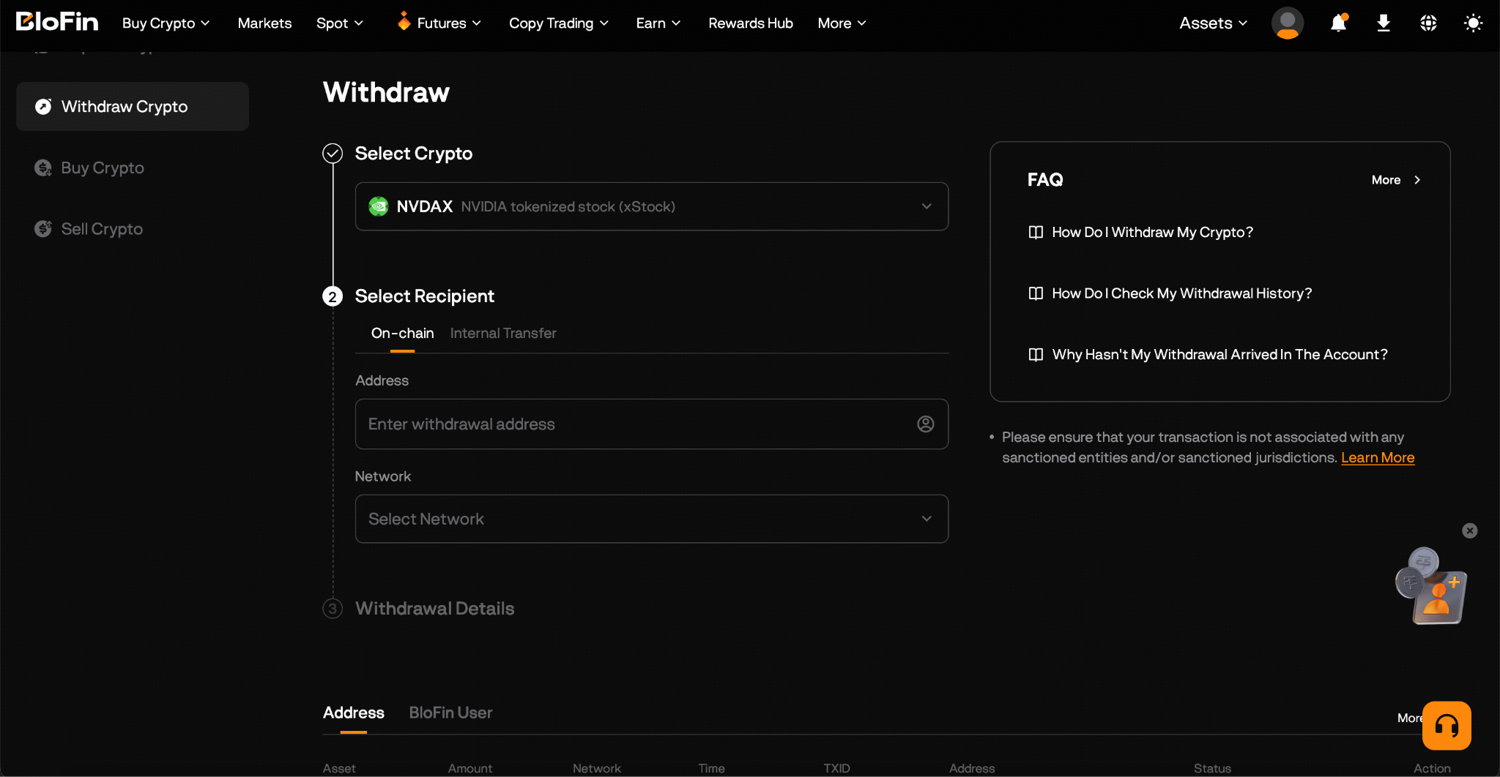Click the Futures flame icon

pyautogui.click(x=404, y=22)
